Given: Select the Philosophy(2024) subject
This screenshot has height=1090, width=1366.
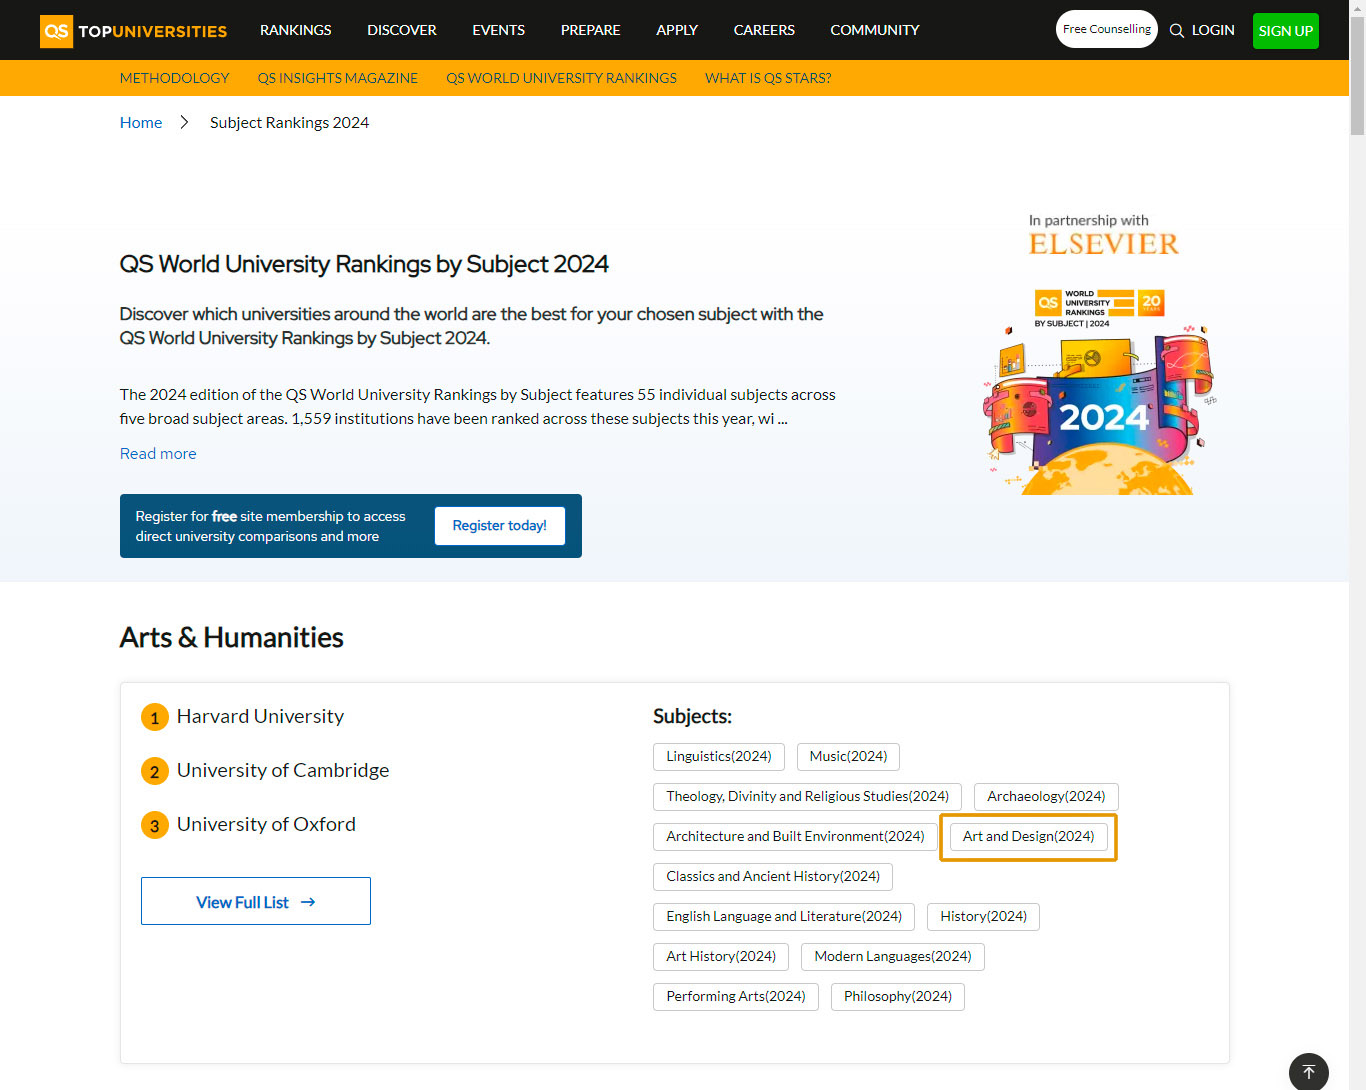Looking at the screenshot, I should click(x=898, y=997).
